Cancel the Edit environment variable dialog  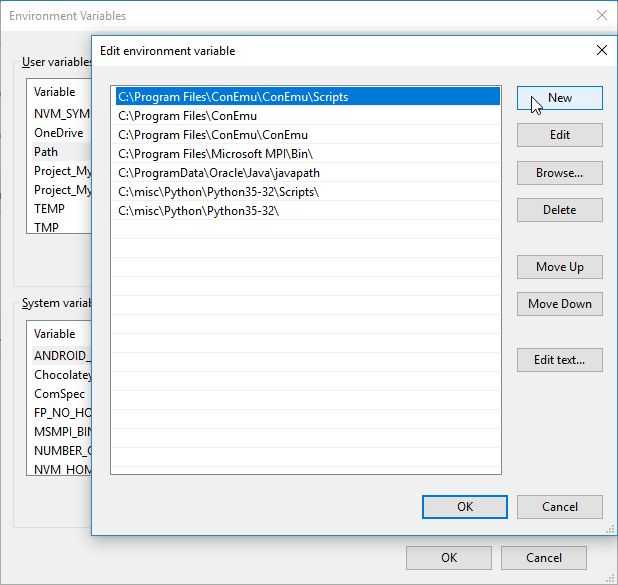point(559,507)
